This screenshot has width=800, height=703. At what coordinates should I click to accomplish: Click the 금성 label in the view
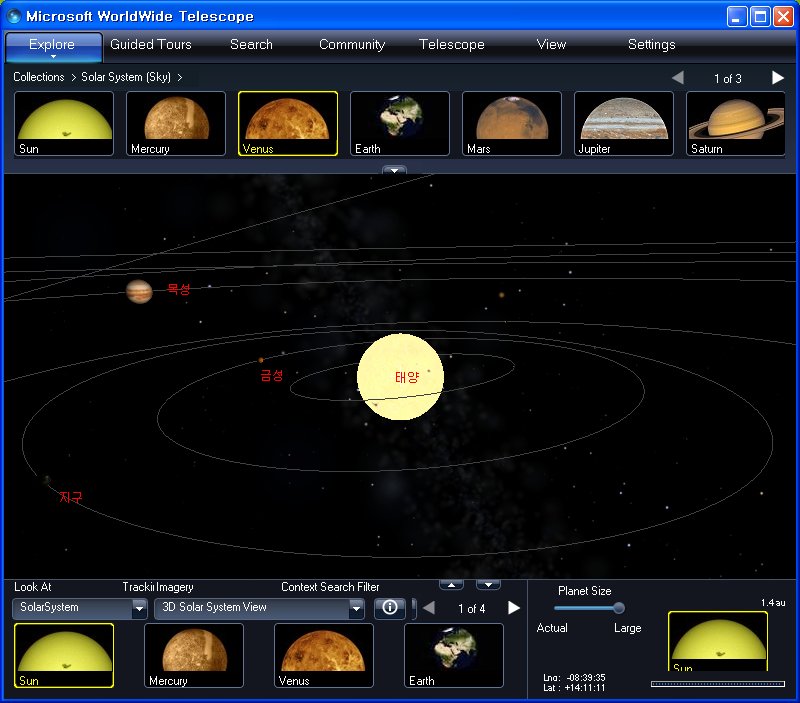(x=271, y=375)
